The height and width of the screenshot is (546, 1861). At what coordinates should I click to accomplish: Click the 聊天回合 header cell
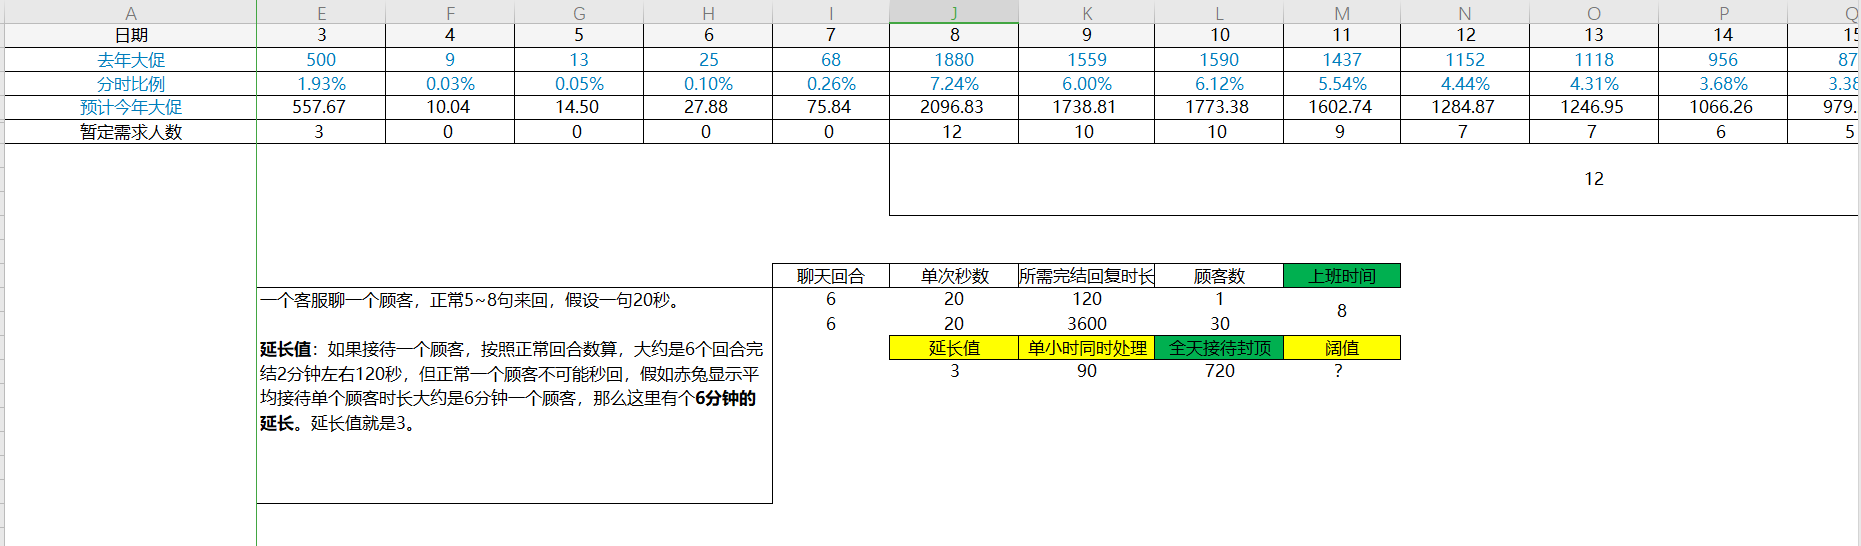coord(830,276)
